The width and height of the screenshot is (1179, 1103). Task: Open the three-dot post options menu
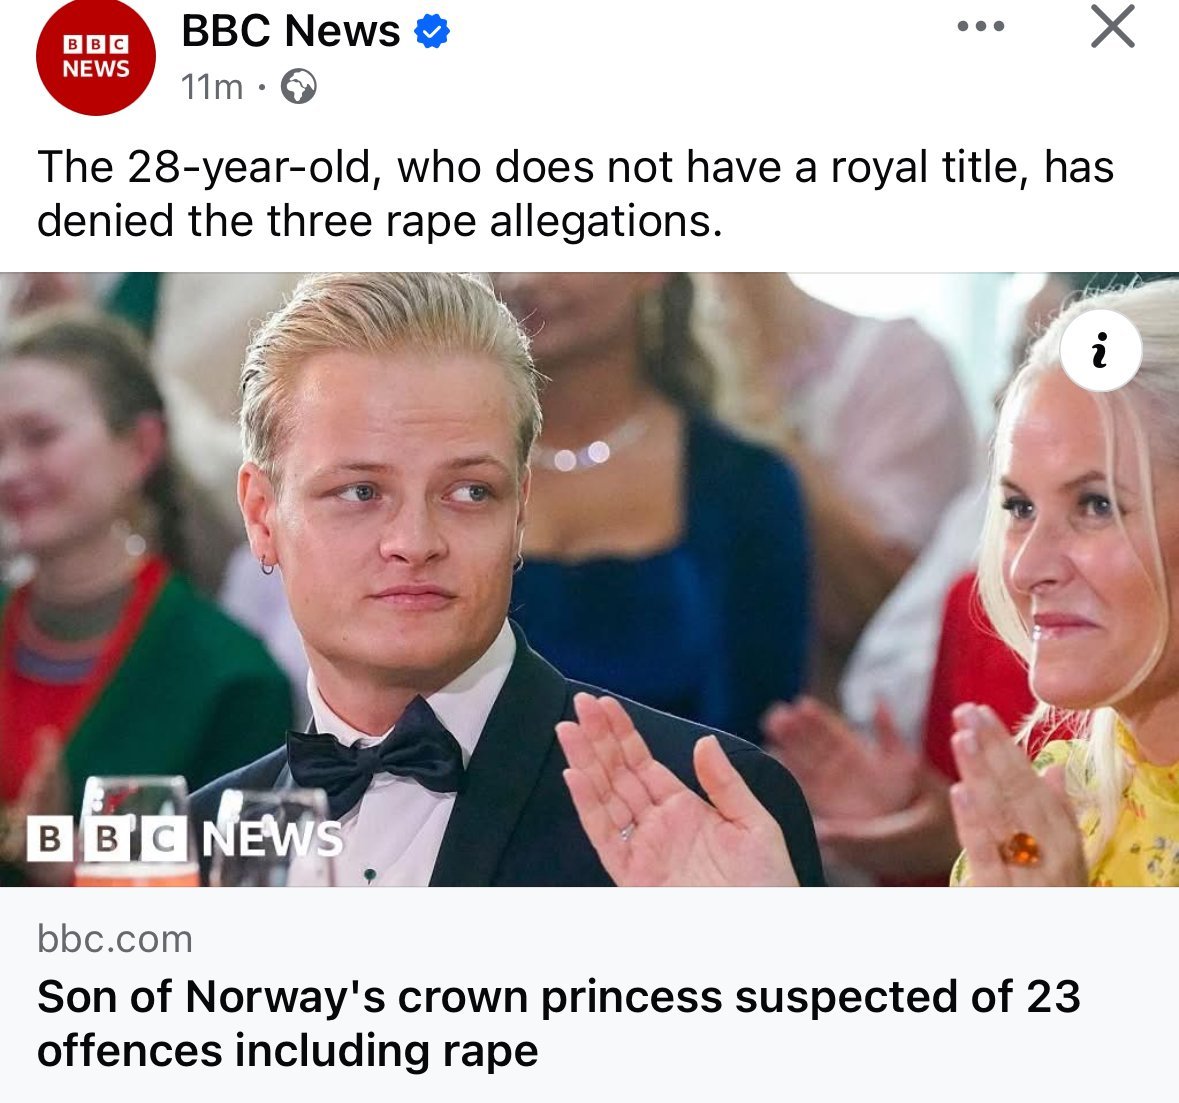pos(980,27)
